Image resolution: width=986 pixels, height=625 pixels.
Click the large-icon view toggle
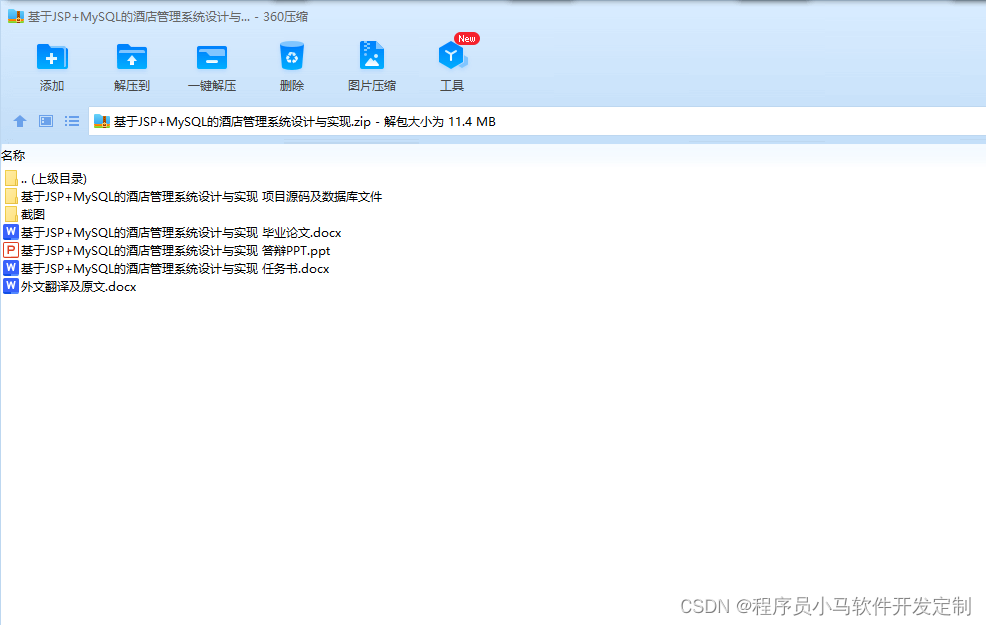tap(45, 120)
